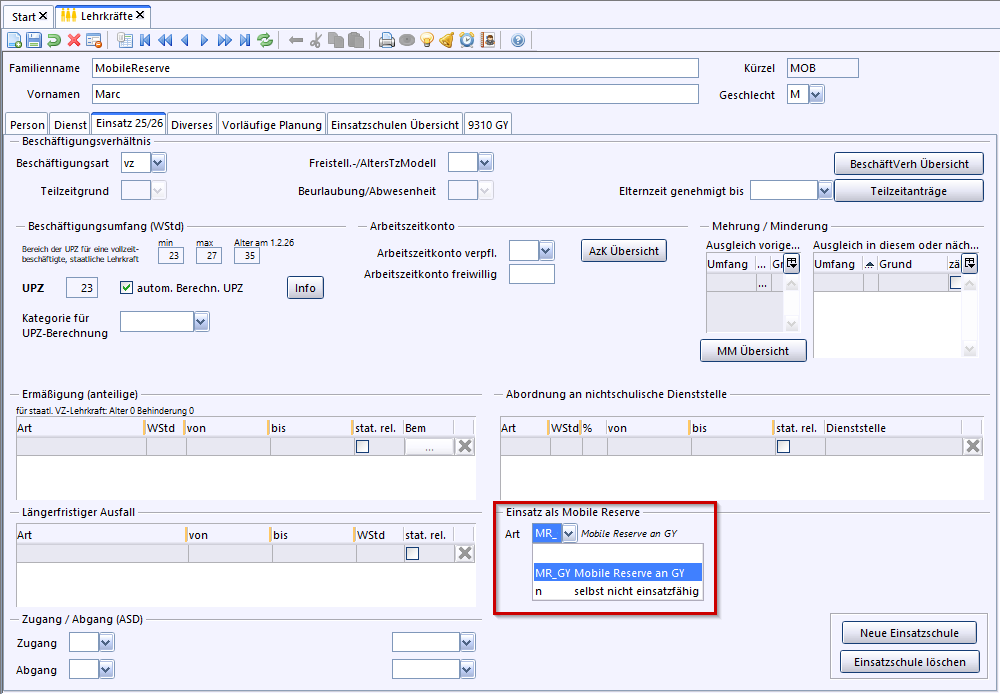Screen dimensions: 1000x694
Task: Select 'n selbst nicht einsatzfähig' option
Action: tap(617, 591)
